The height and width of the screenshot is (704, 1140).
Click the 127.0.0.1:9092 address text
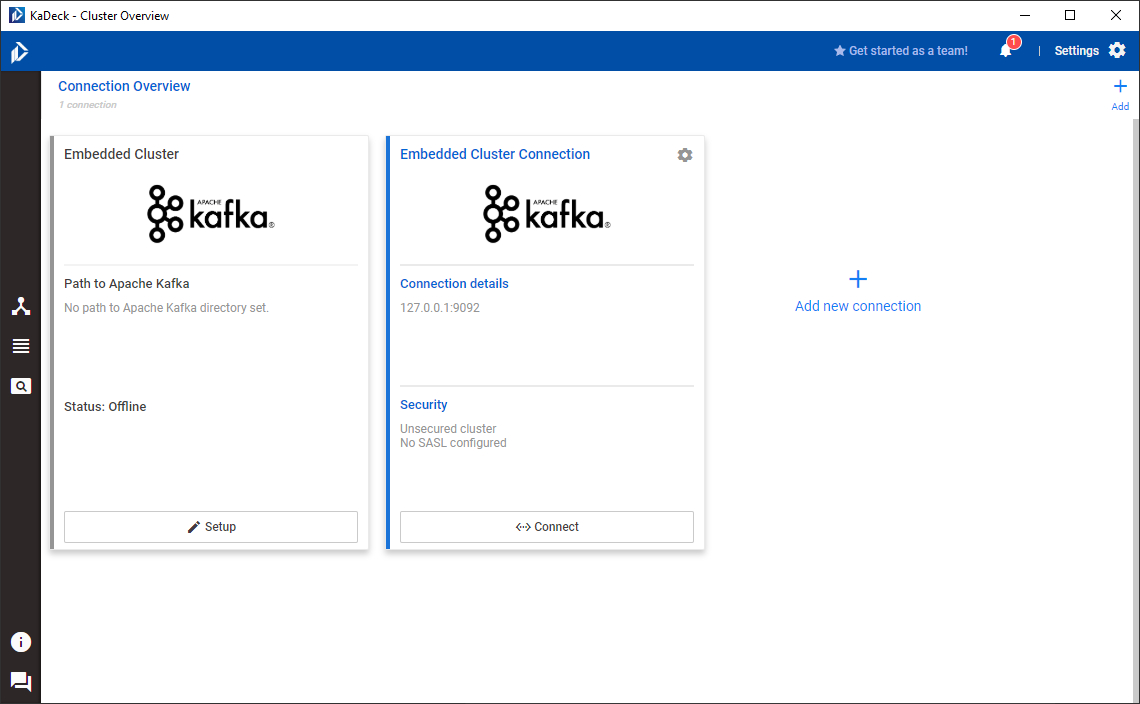(x=440, y=308)
